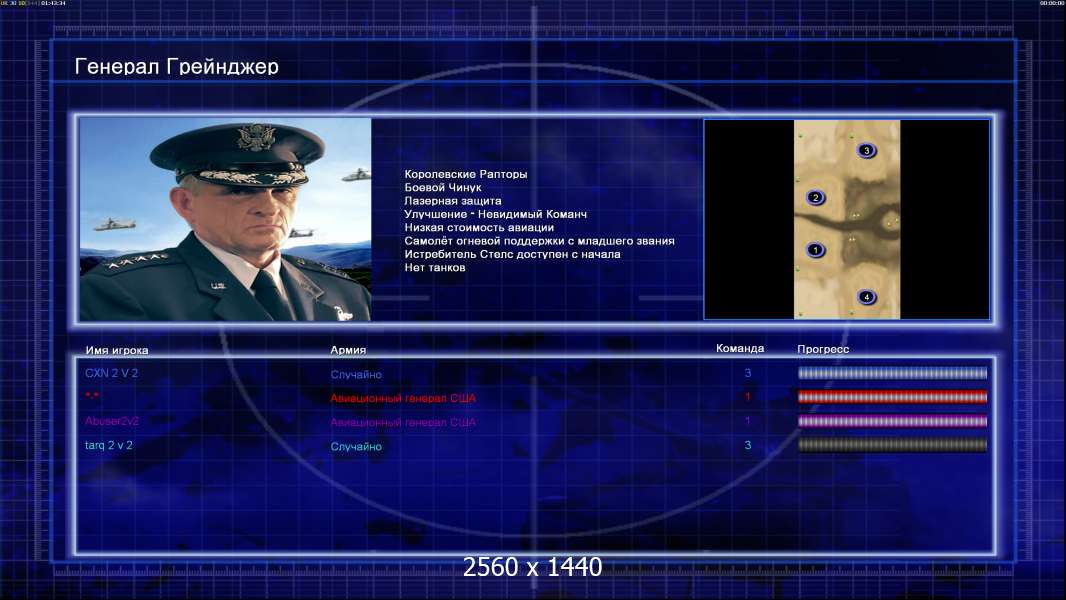Click start position marker 1 on minimap
This screenshot has width=1066, height=600.
[815, 250]
